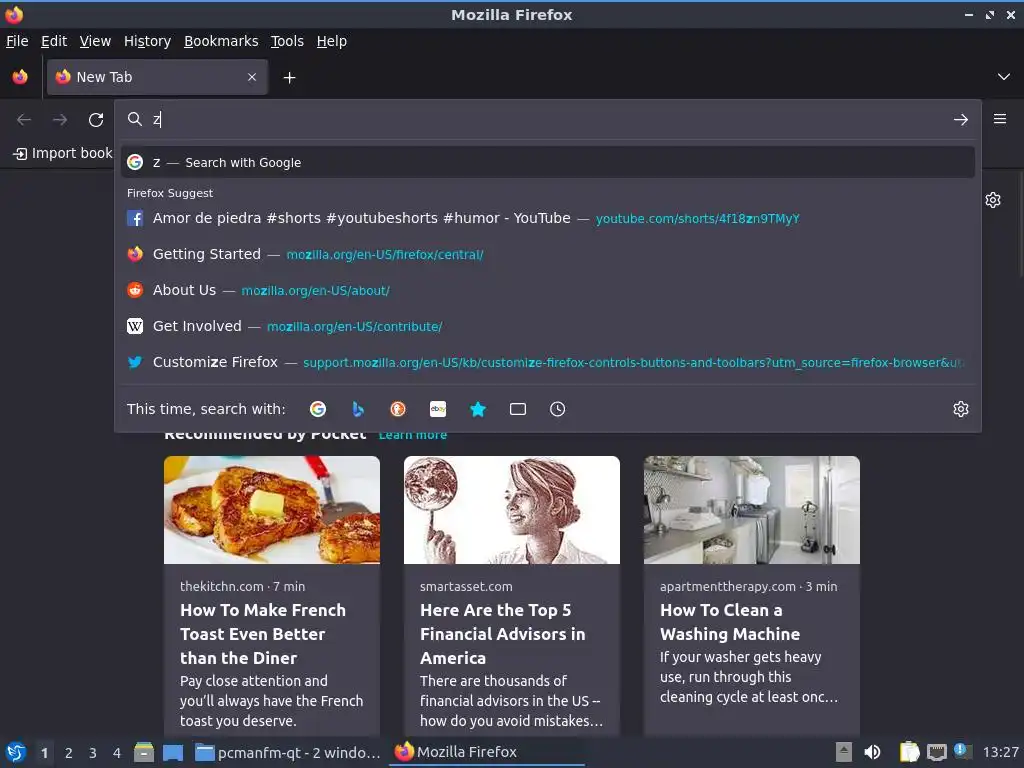Open the Bookmarks menu
Screen dimensions: 1024x768
(221, 41)
